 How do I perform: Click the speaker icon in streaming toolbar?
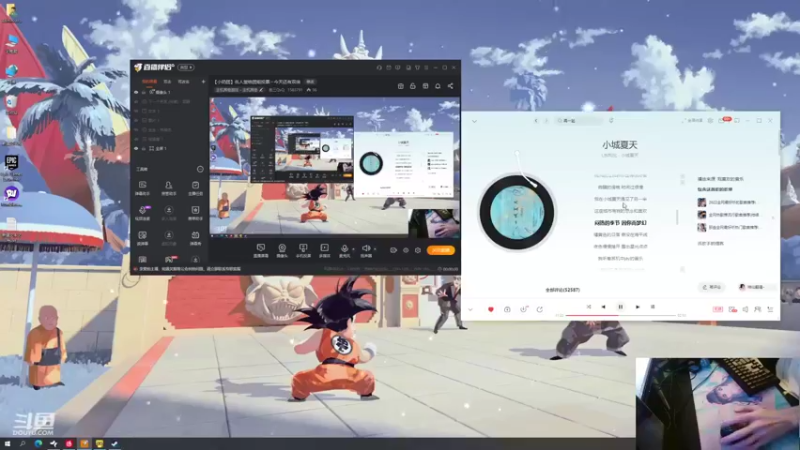pyautogui.click(x=366, y=250)
